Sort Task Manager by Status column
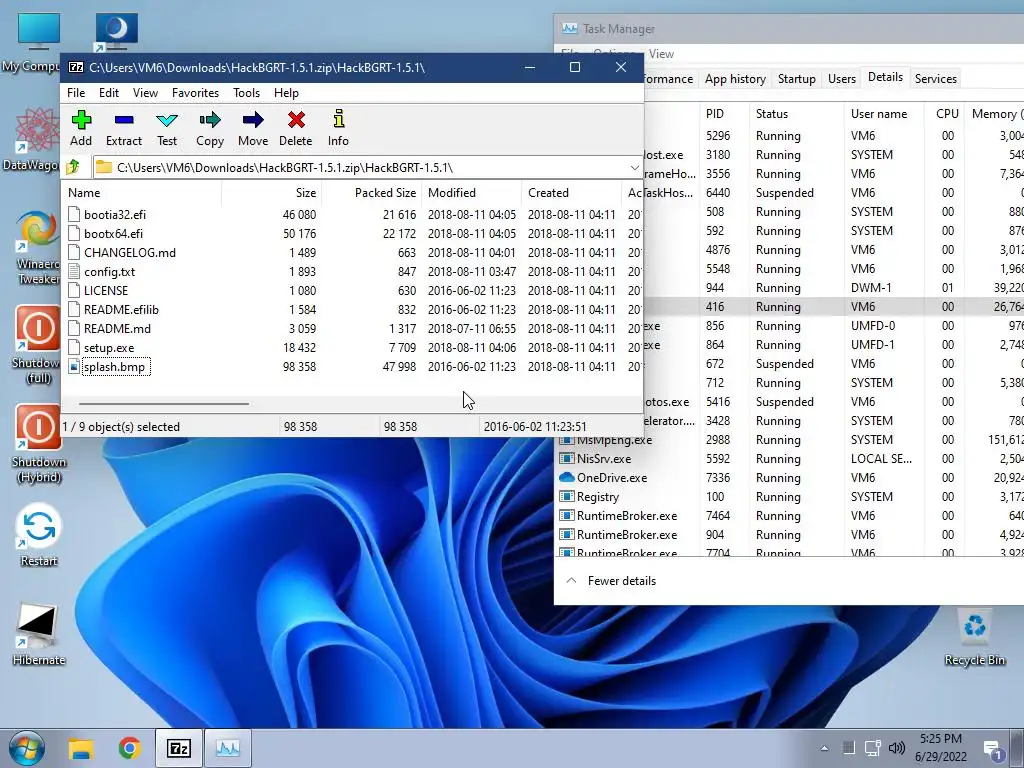This screenshot has height=768, width=1024. click(x=796, y=114)
